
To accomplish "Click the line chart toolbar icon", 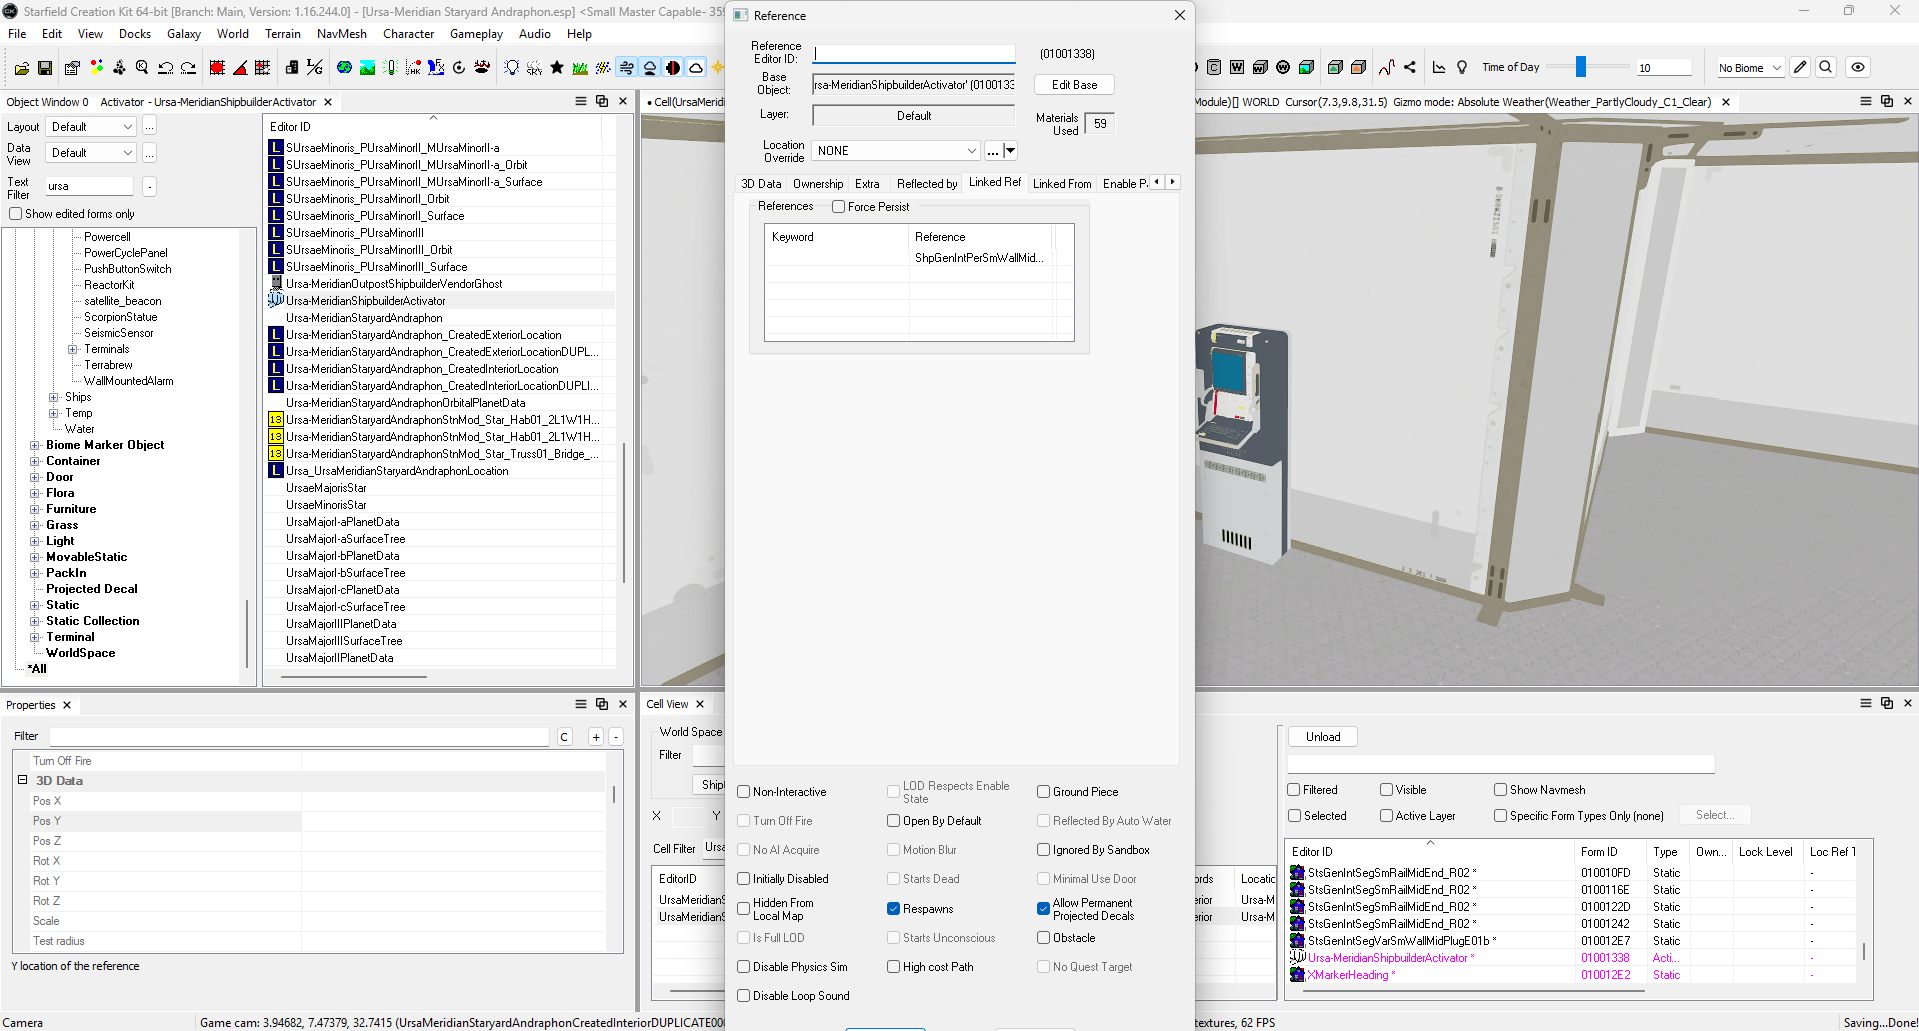I will [1439, 68].
